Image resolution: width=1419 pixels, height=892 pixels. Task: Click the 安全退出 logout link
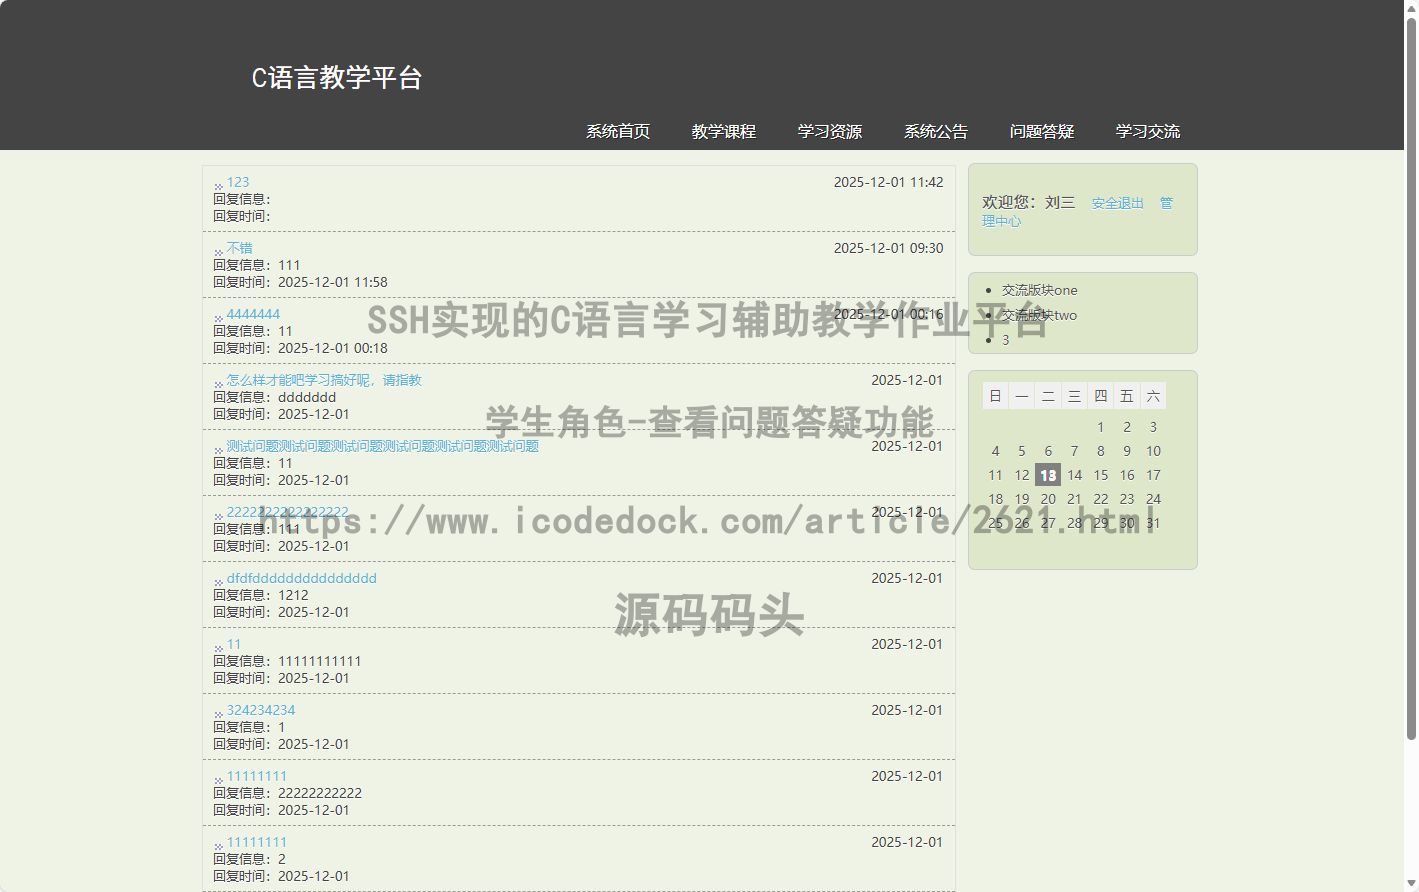[1117, 203]
